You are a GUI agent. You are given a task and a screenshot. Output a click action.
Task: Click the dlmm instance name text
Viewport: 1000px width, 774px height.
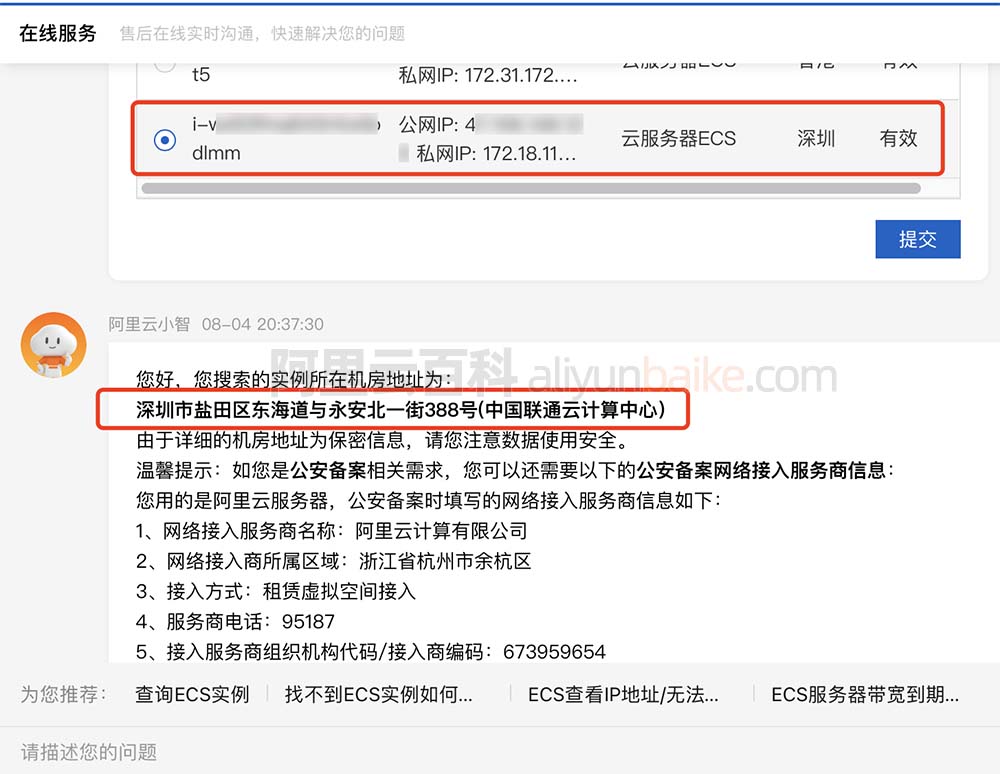click(216, 154)
